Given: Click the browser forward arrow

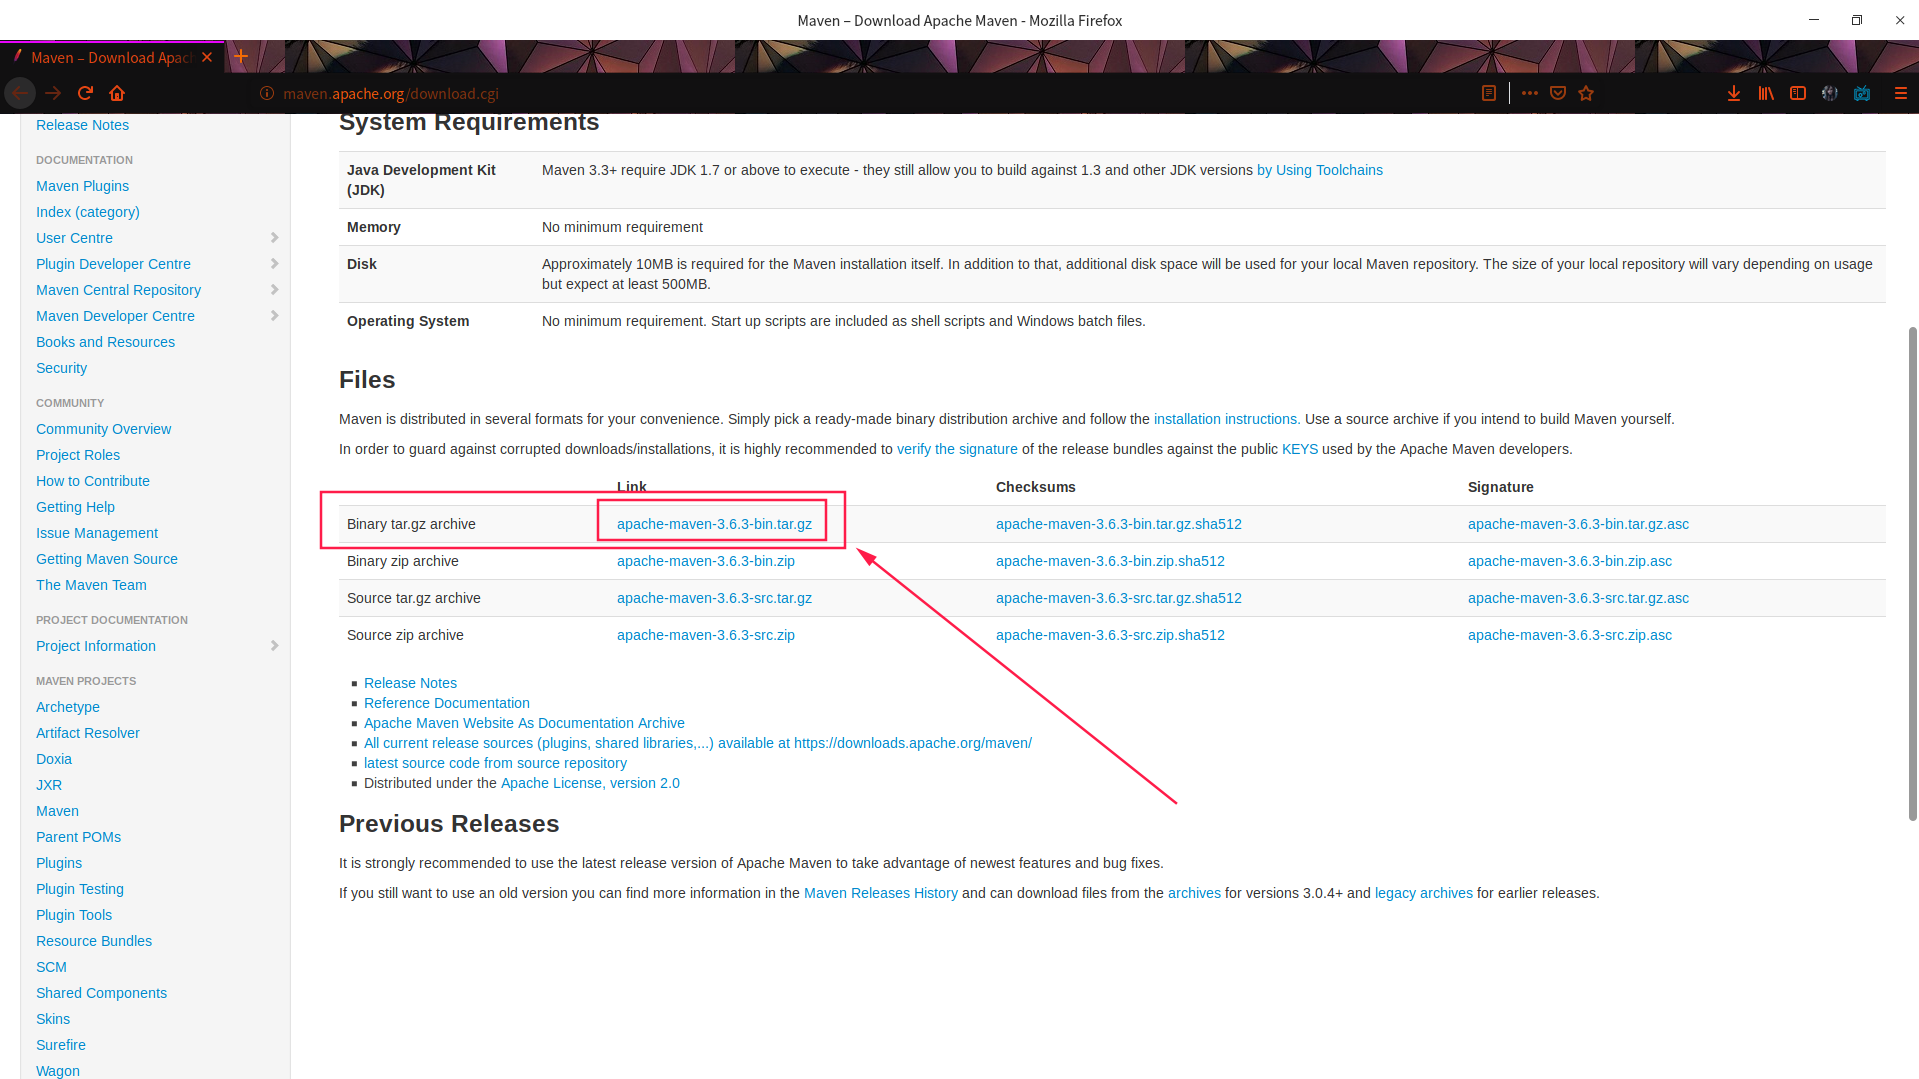Looking at the screenshot, I should click(53, 93).
